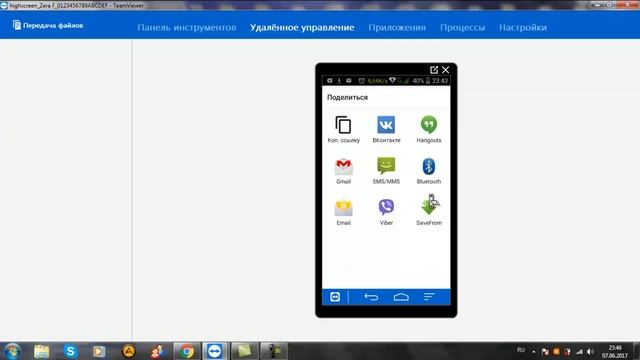Open the Настройки tab
The image size is (640, 360).
click(x=522, y=27)
